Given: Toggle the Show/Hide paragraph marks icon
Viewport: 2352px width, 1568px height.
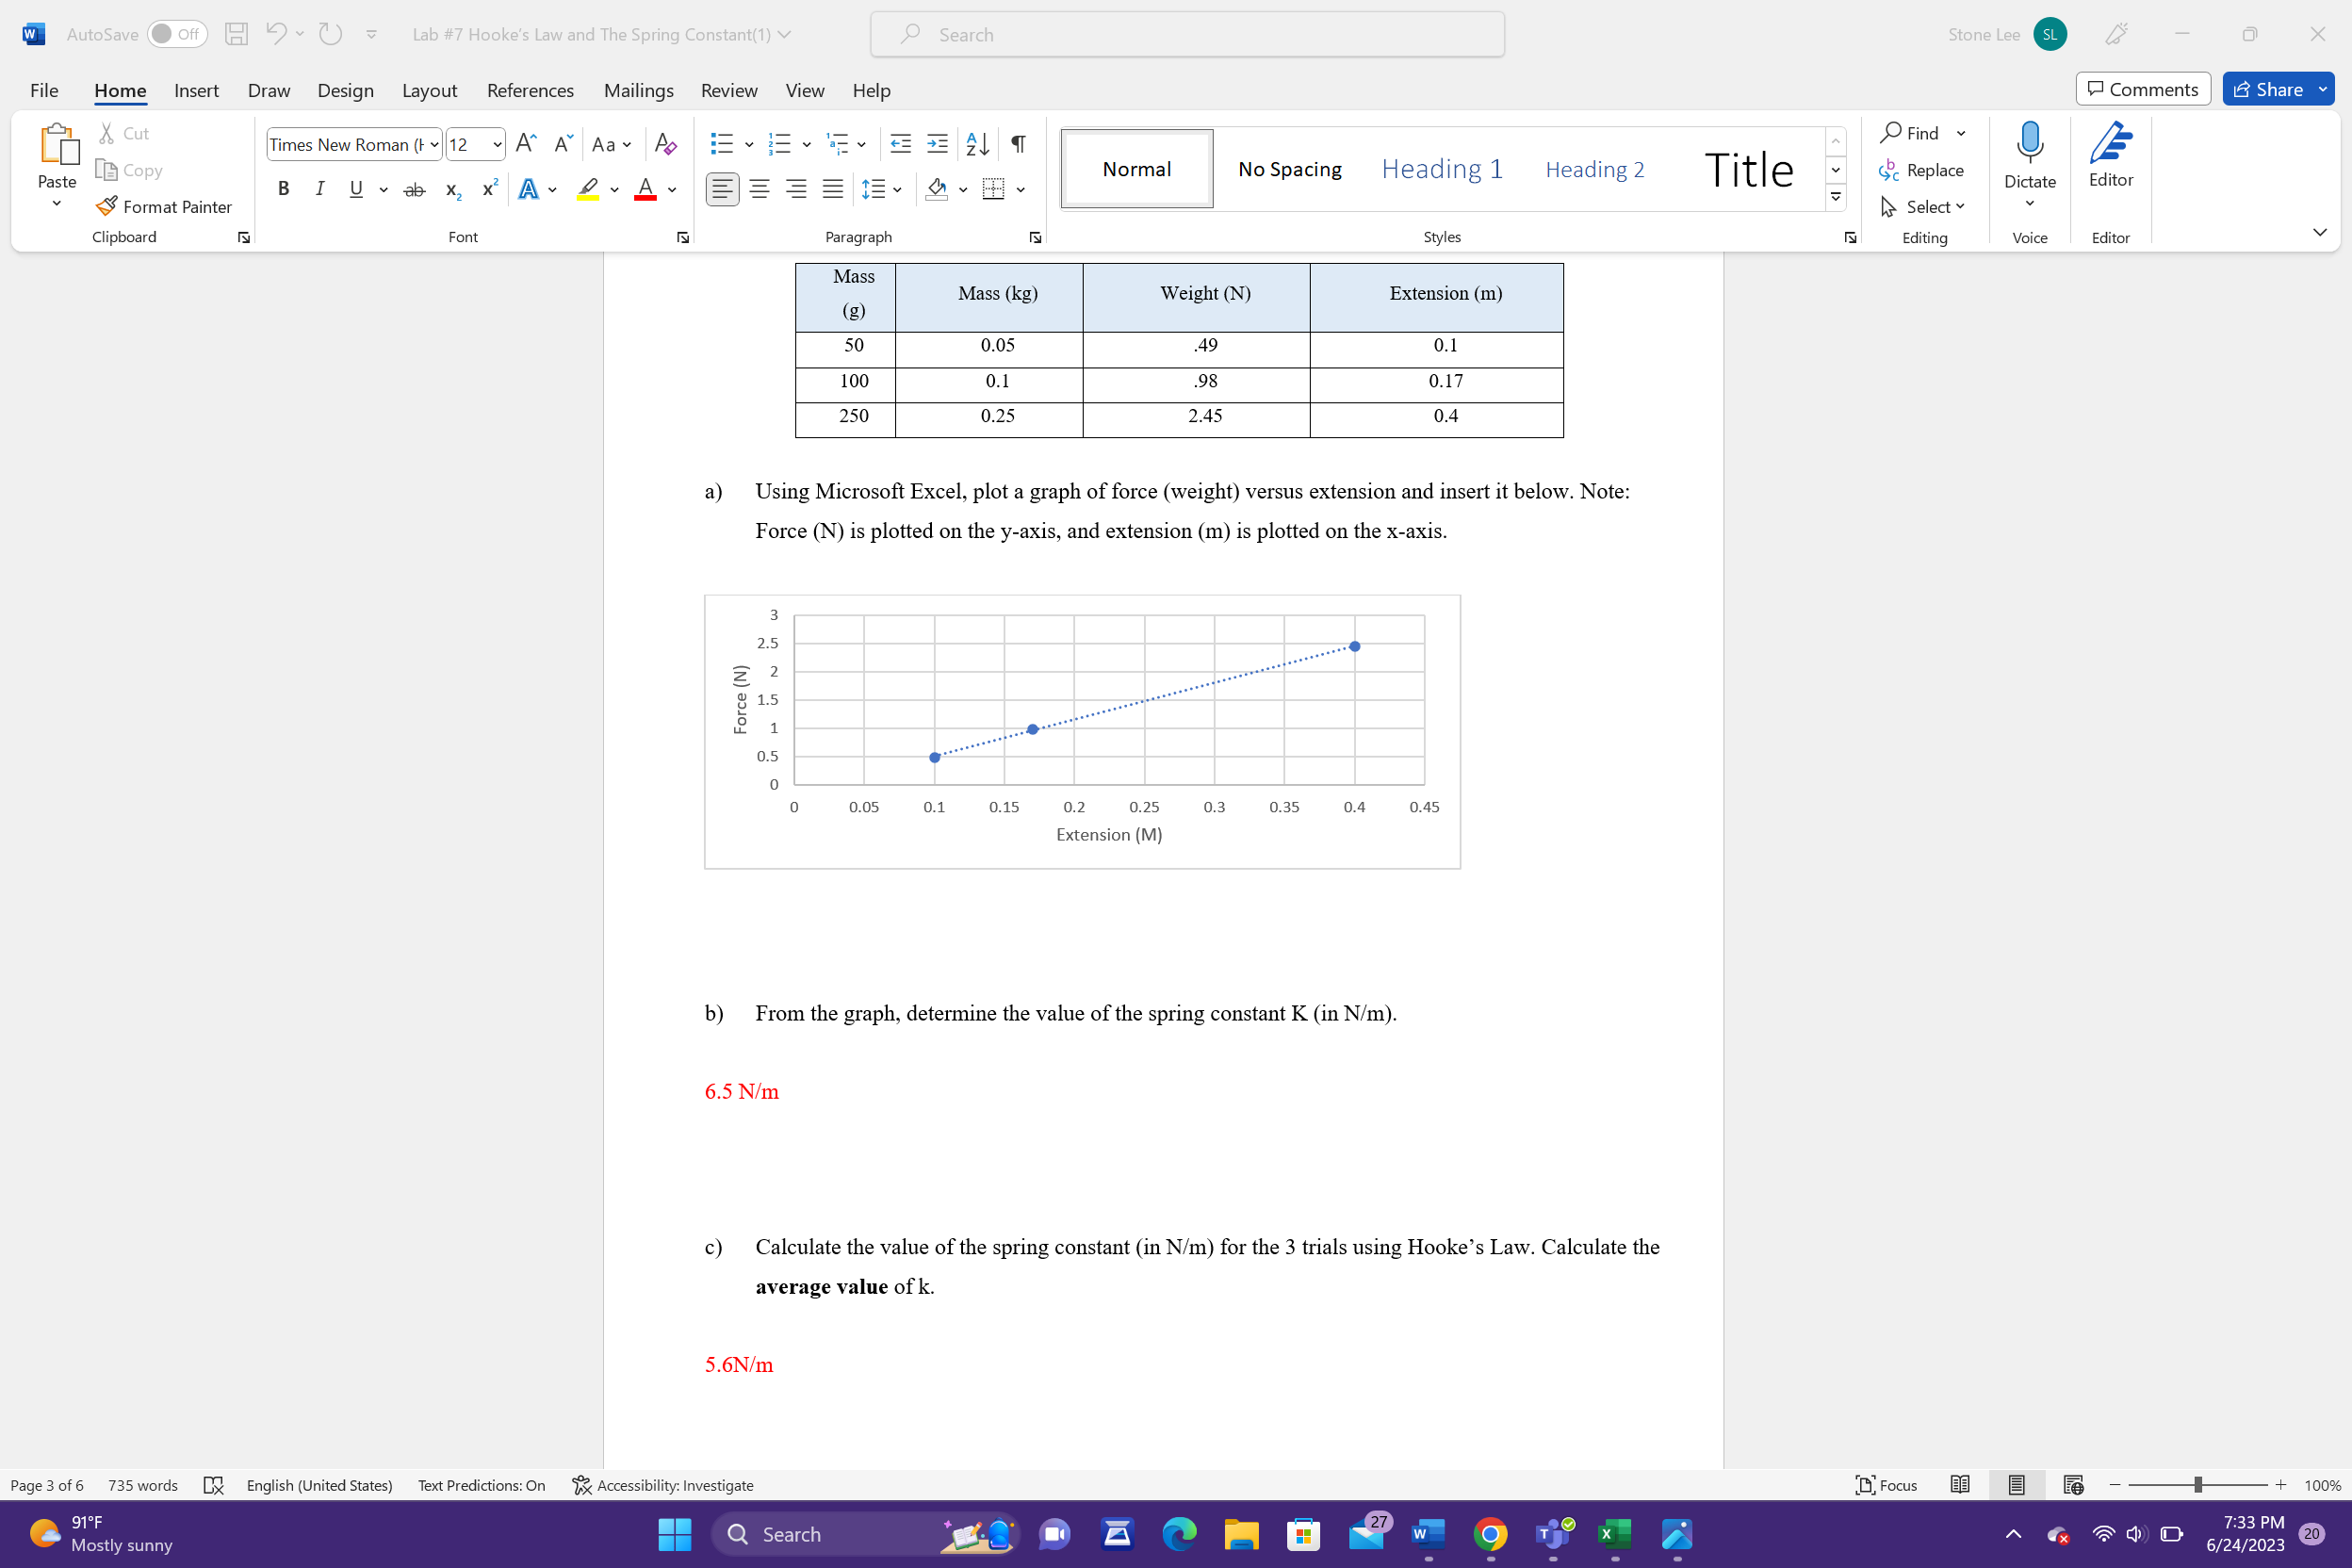Looking at the screenshot, I should pos(1018,144).
